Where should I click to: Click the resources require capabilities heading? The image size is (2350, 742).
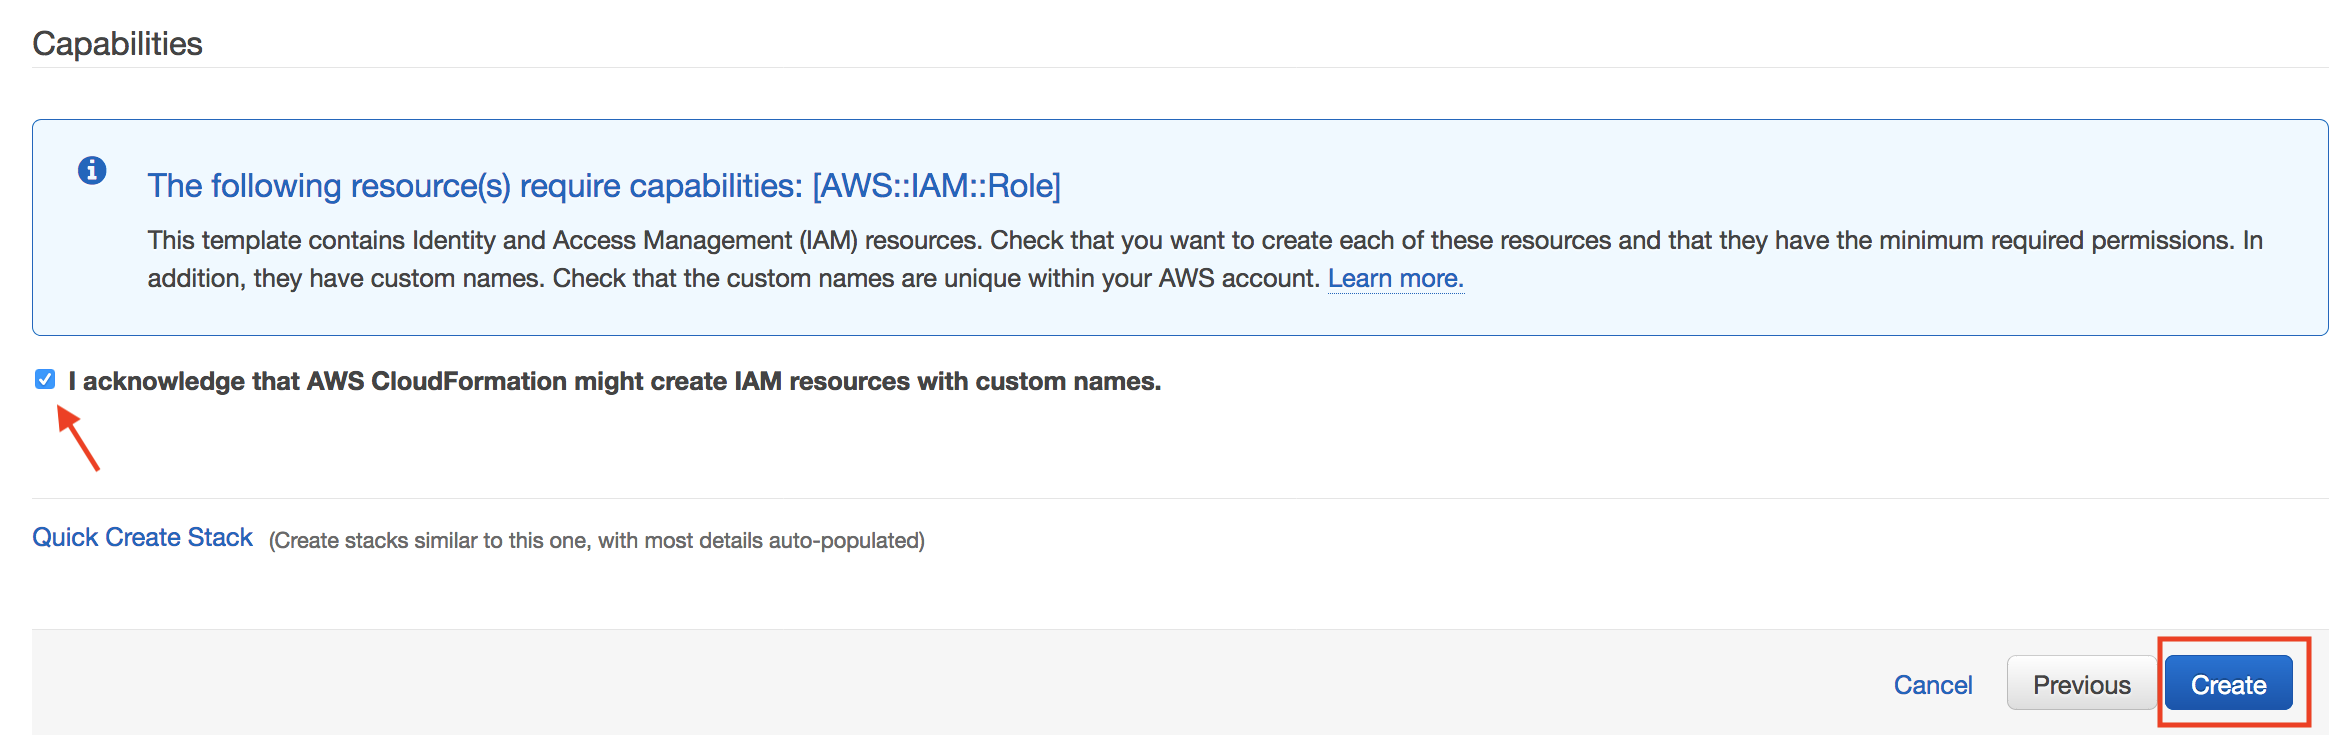[x=604, y=186]
